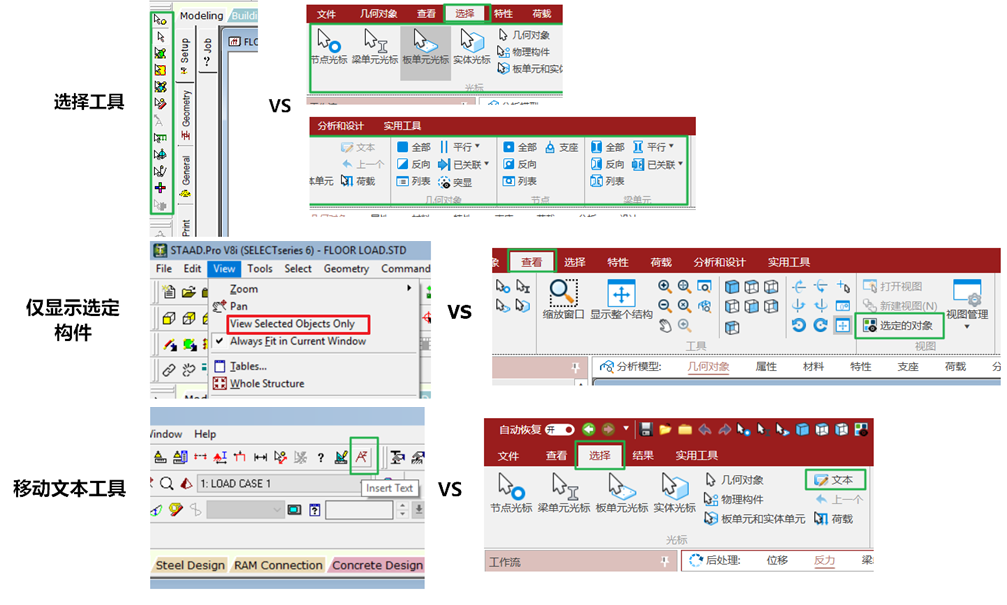The width and height of the screenshot is (1007, 605).
Task: Click 属性 in the 分析模型 bar
Action: (x=766, y=366)
